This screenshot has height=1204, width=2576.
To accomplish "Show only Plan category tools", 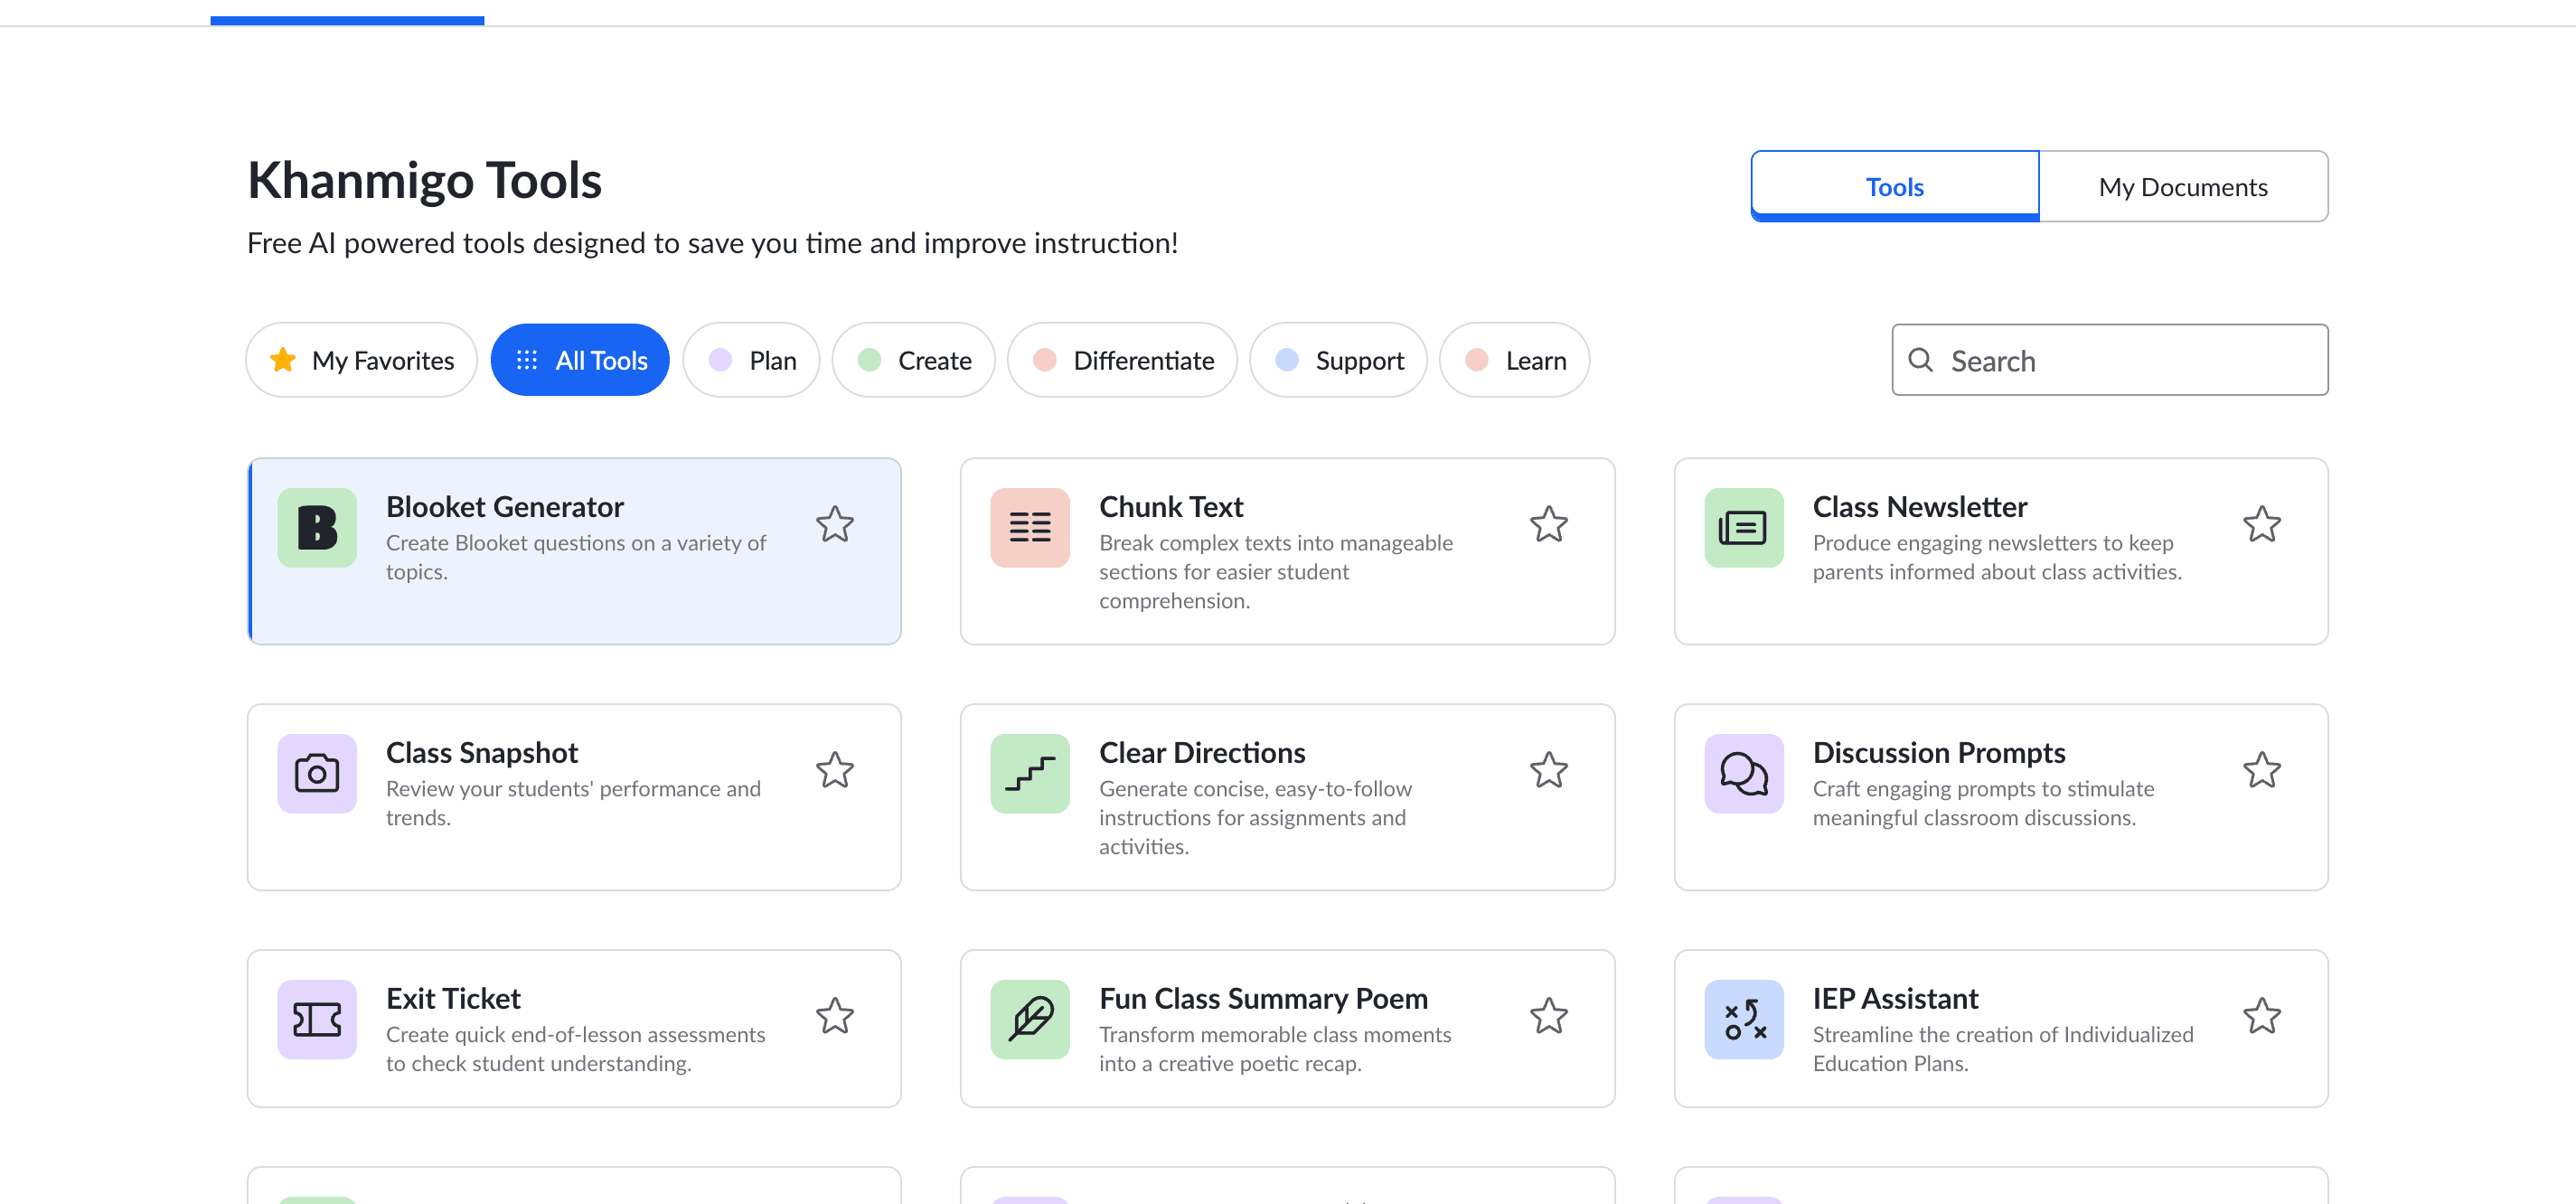I will tap(752, 360).
